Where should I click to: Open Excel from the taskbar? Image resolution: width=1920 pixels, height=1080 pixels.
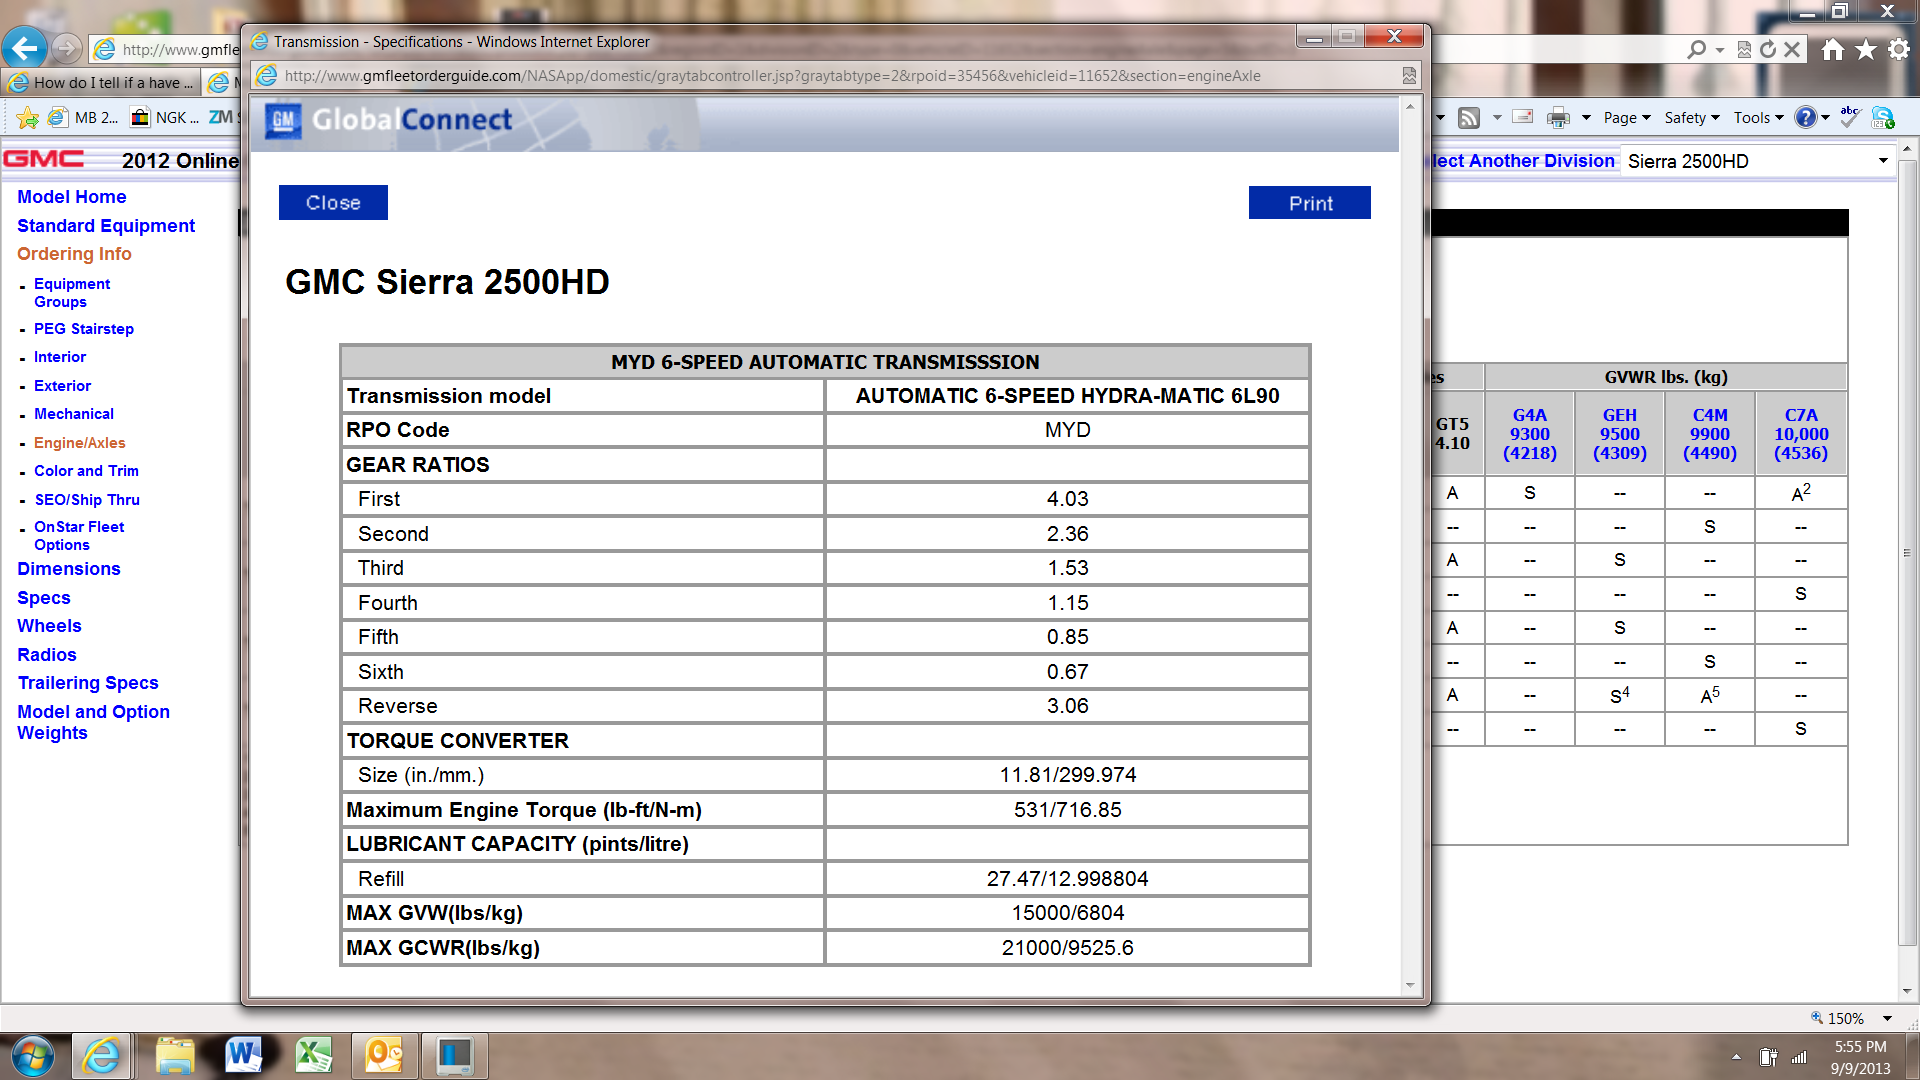(x=316, y=1055)
